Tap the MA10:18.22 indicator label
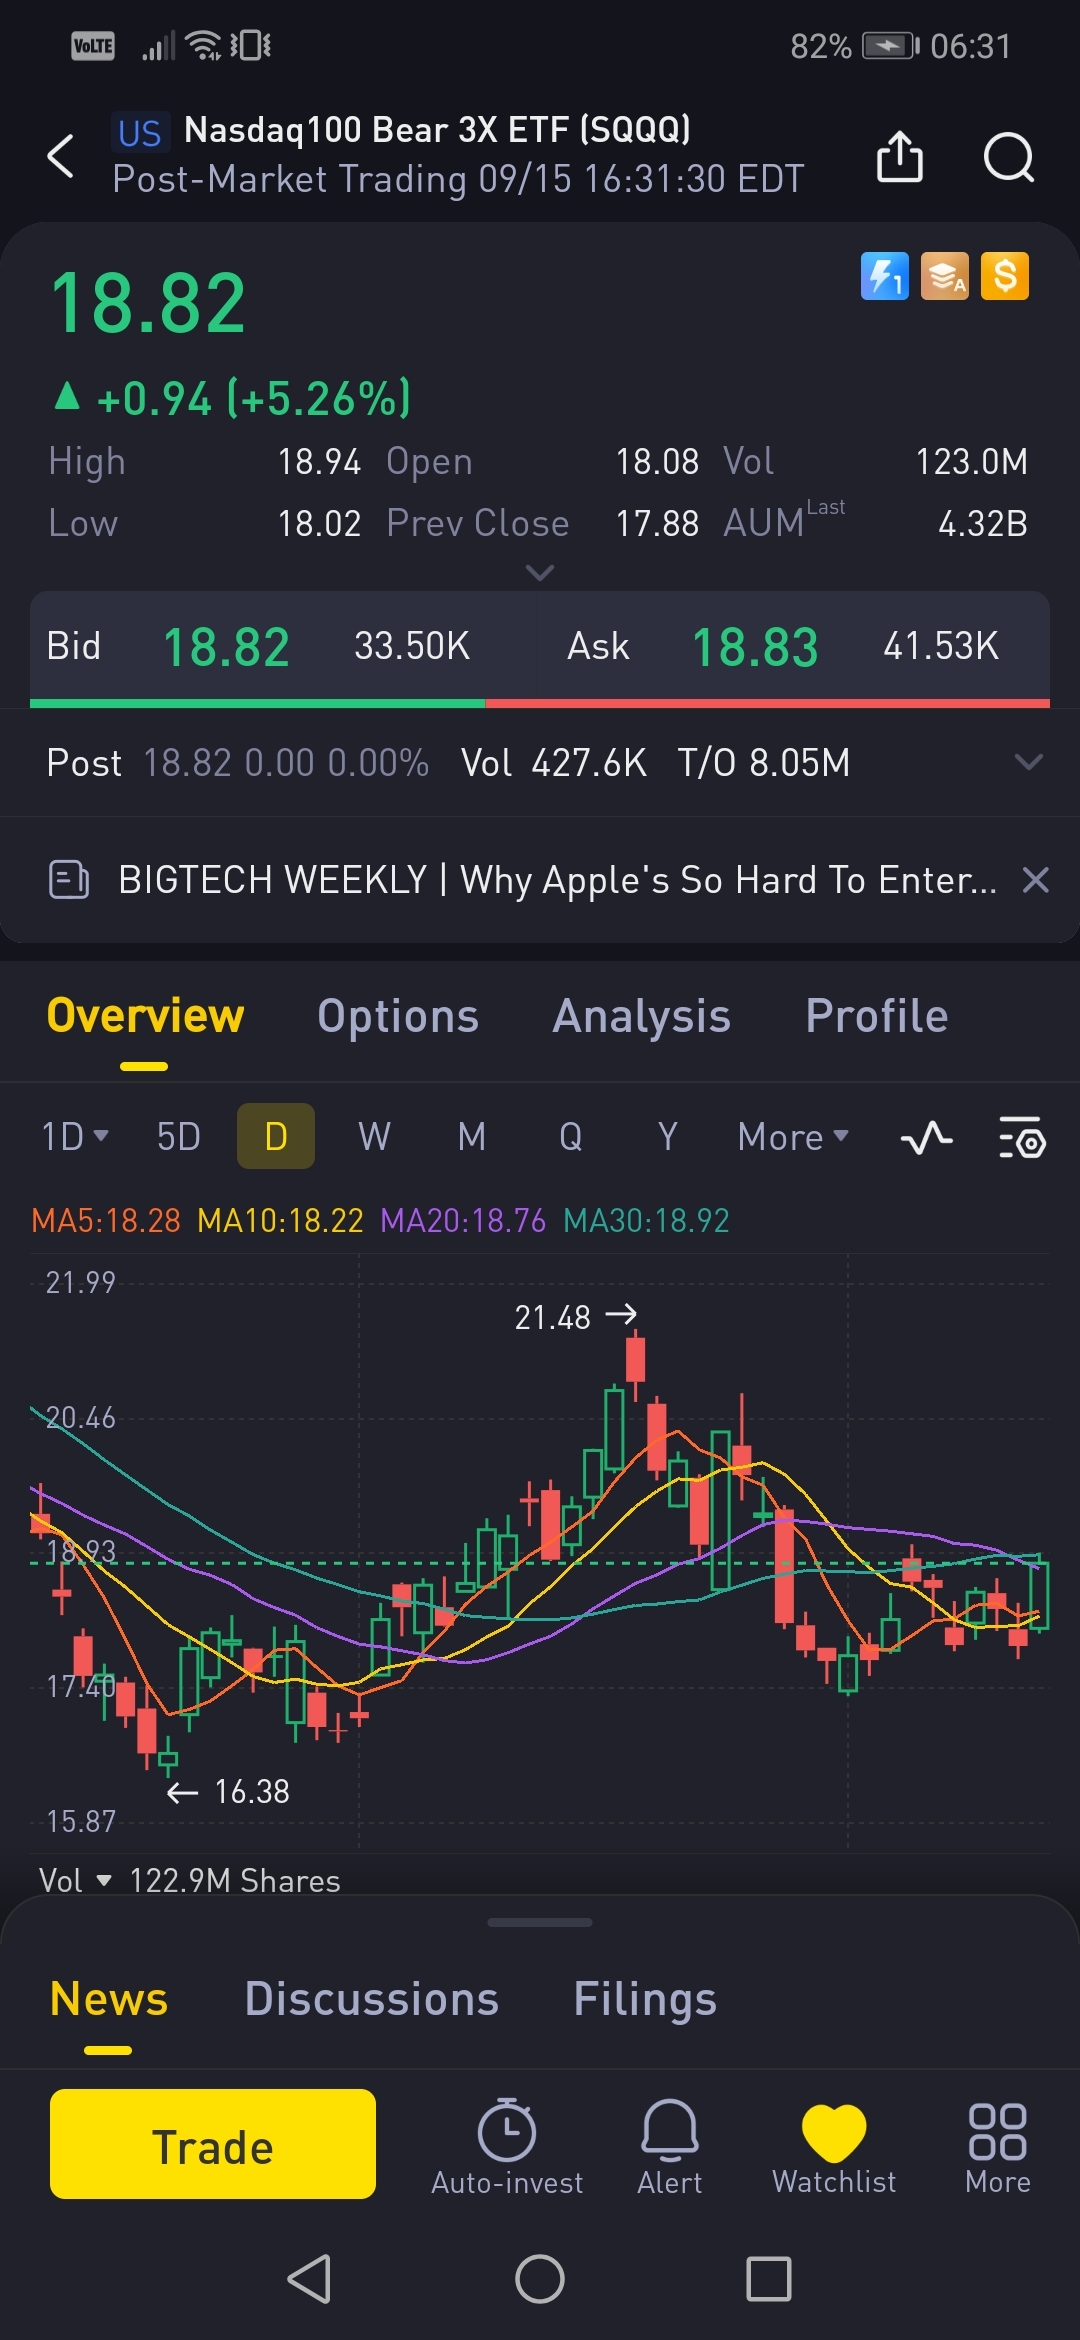The width and height of the screenshot is (1080, 2340). (x=280, y=1220)
